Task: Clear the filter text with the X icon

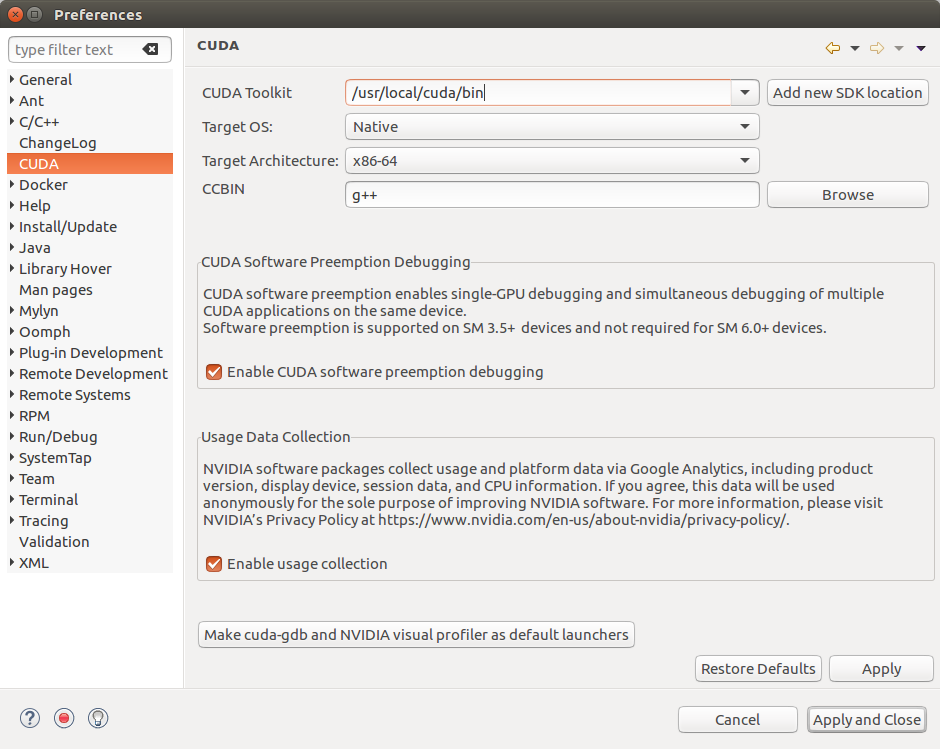Action: coord(151,50)
